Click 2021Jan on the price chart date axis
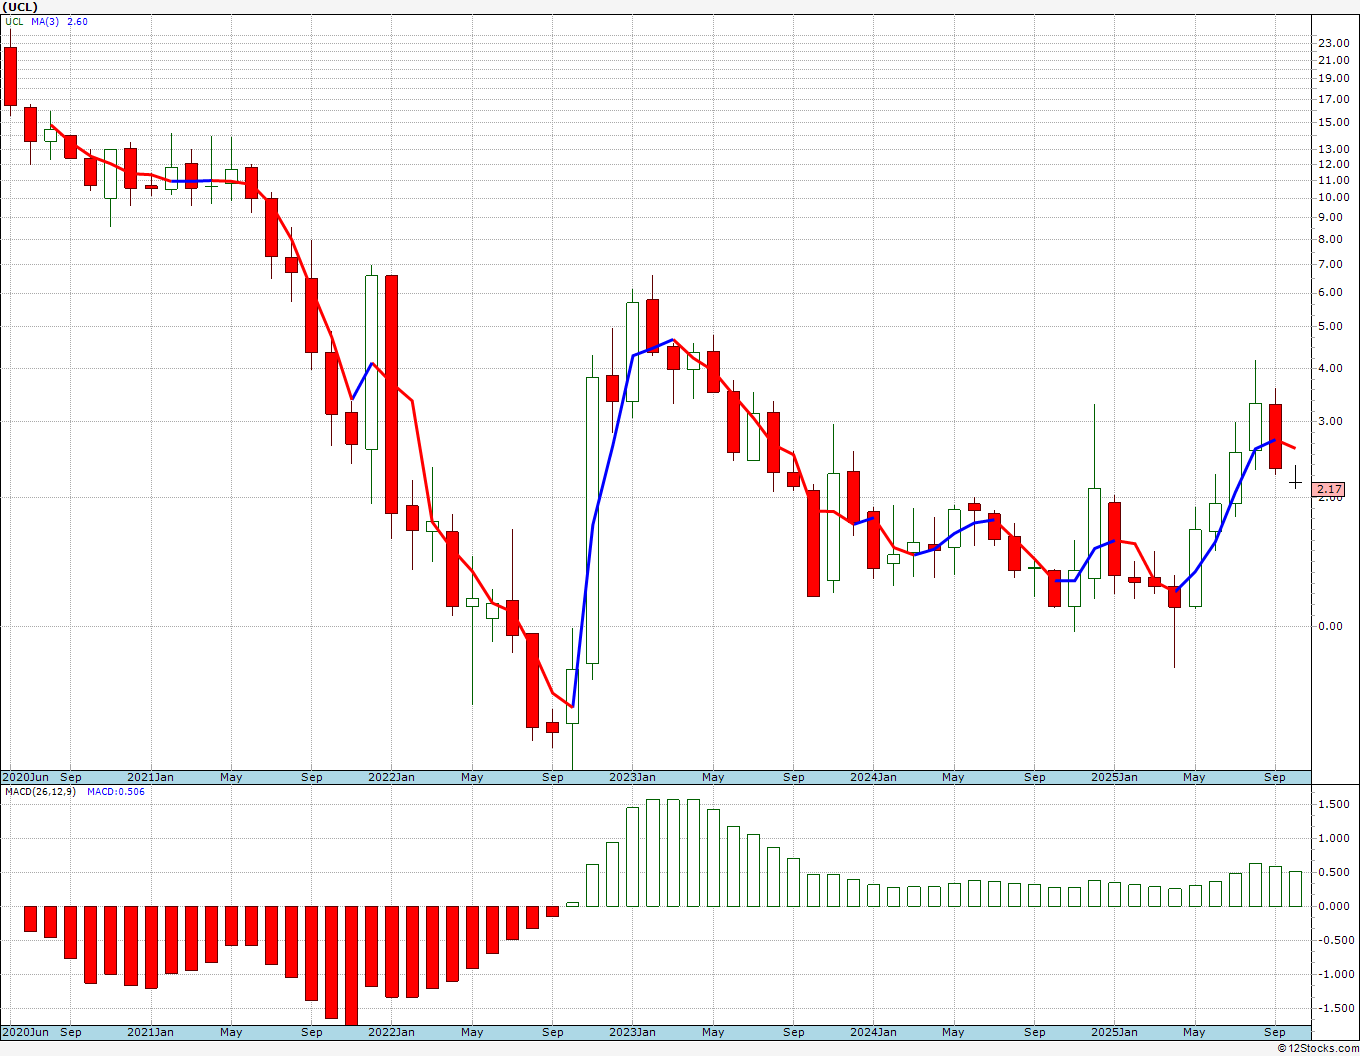The width and height of the screenshot is (1360, 1056). 150,777
